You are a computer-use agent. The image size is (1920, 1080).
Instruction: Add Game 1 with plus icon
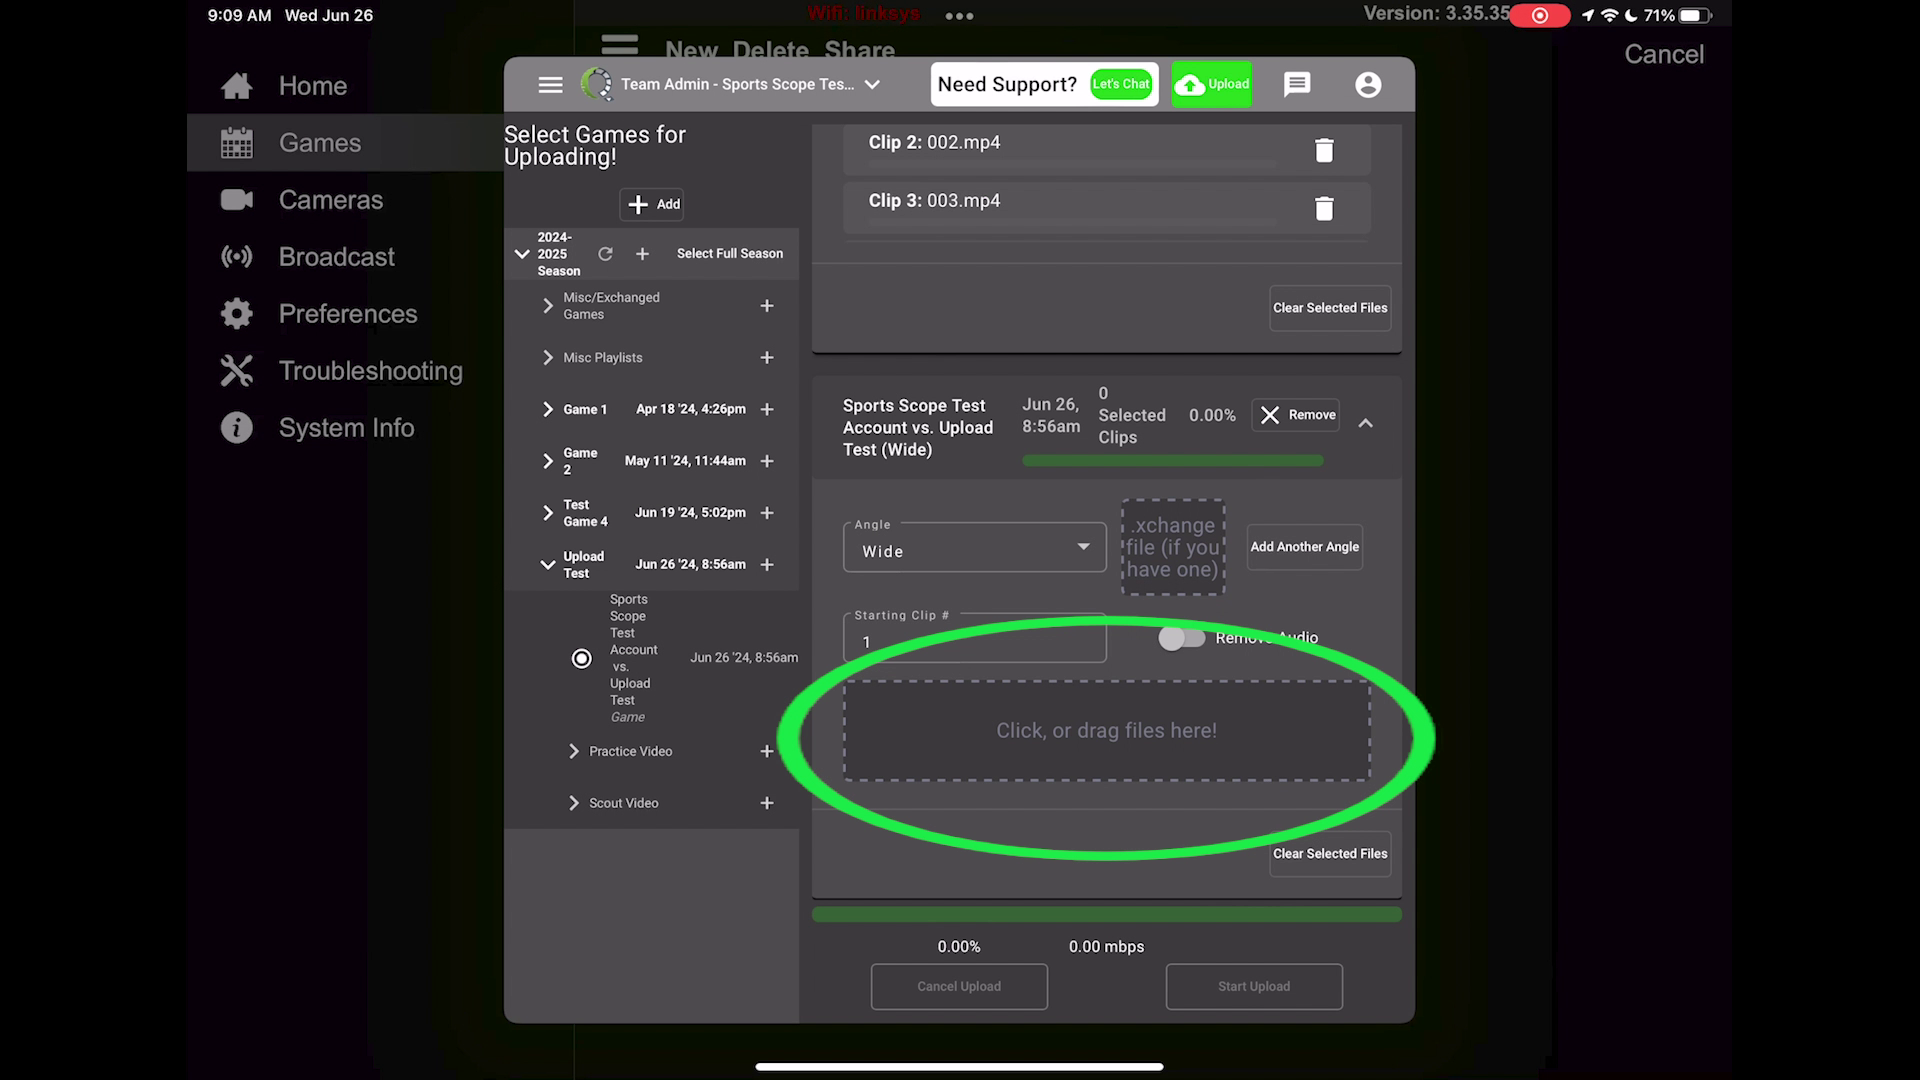767,410
